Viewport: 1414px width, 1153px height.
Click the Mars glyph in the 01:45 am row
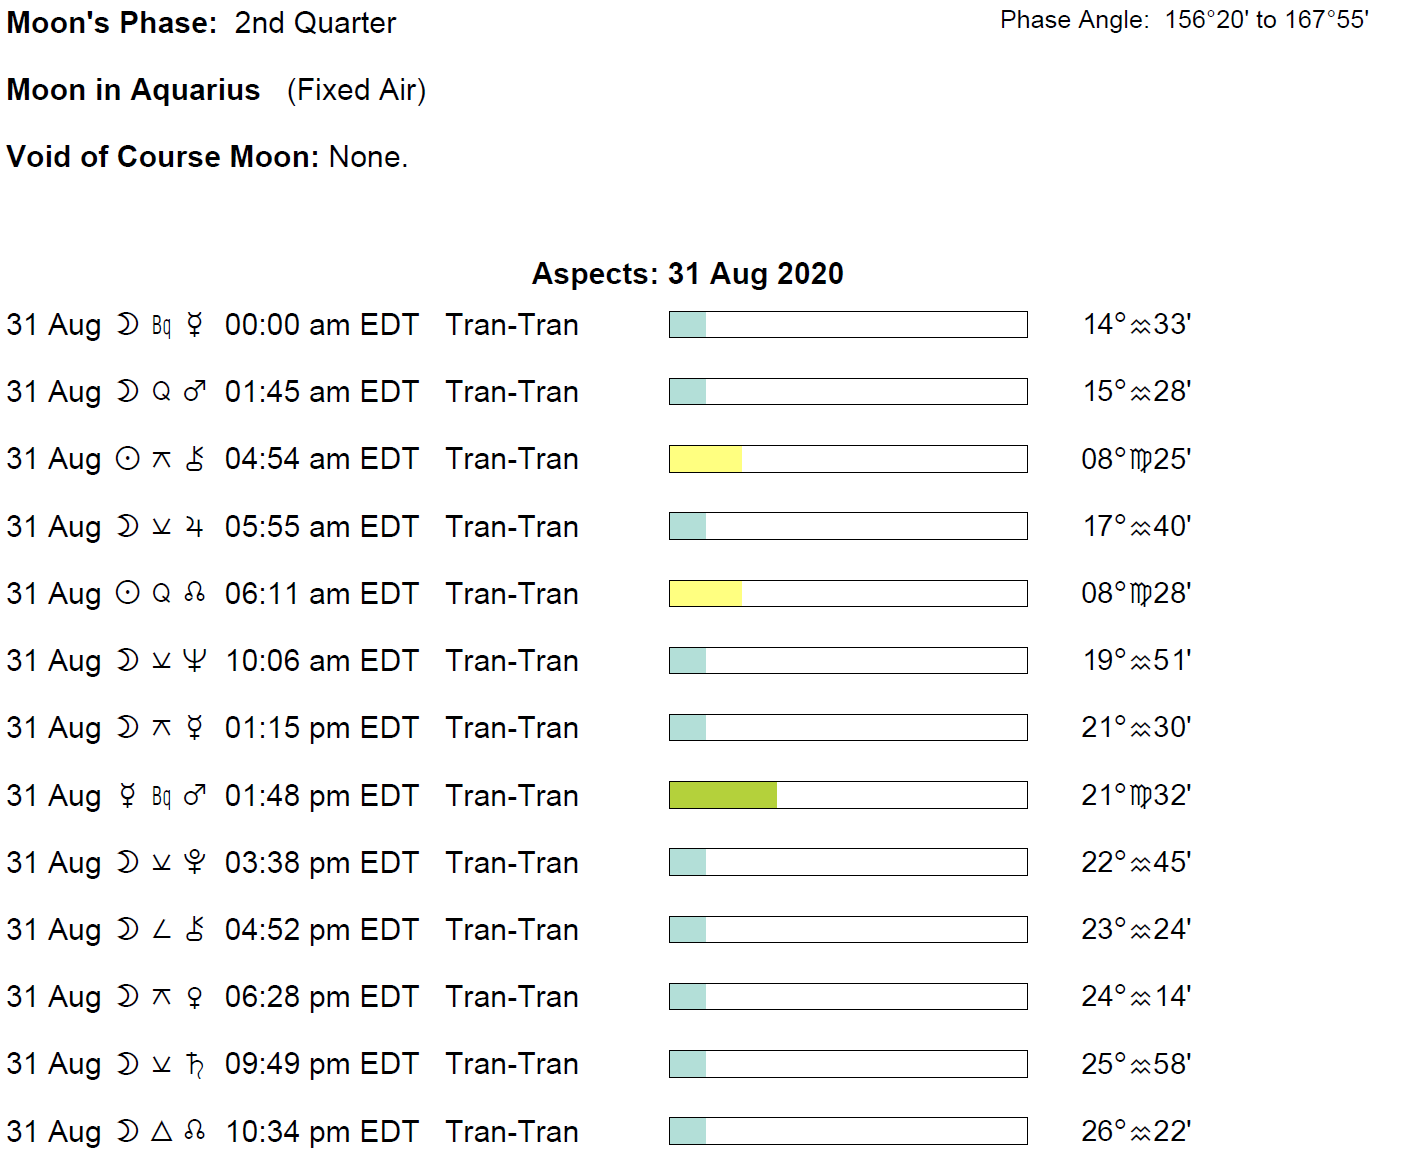point(195,392)
